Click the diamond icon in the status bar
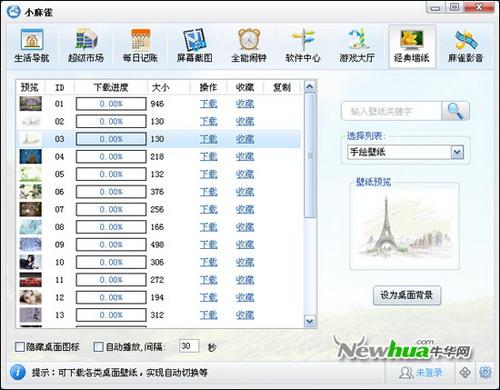The image size is (500, 390). point(465,373)
